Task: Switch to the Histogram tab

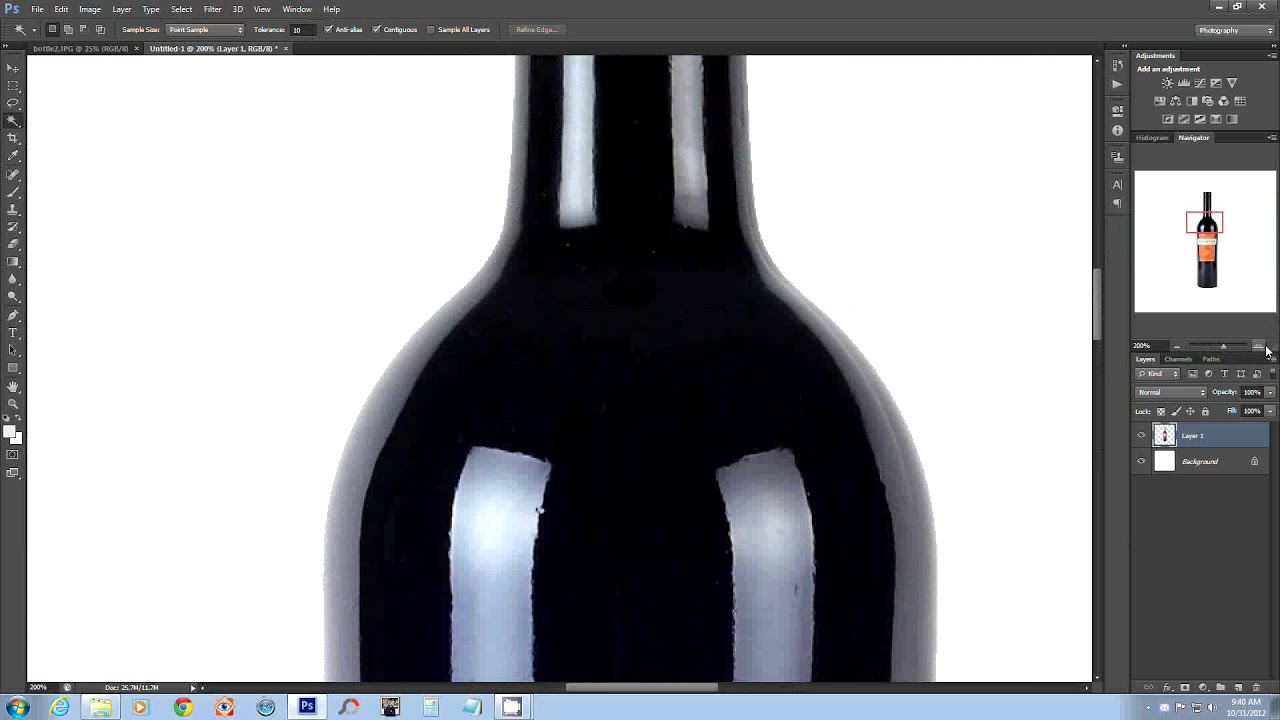Action: (1152, 138)
